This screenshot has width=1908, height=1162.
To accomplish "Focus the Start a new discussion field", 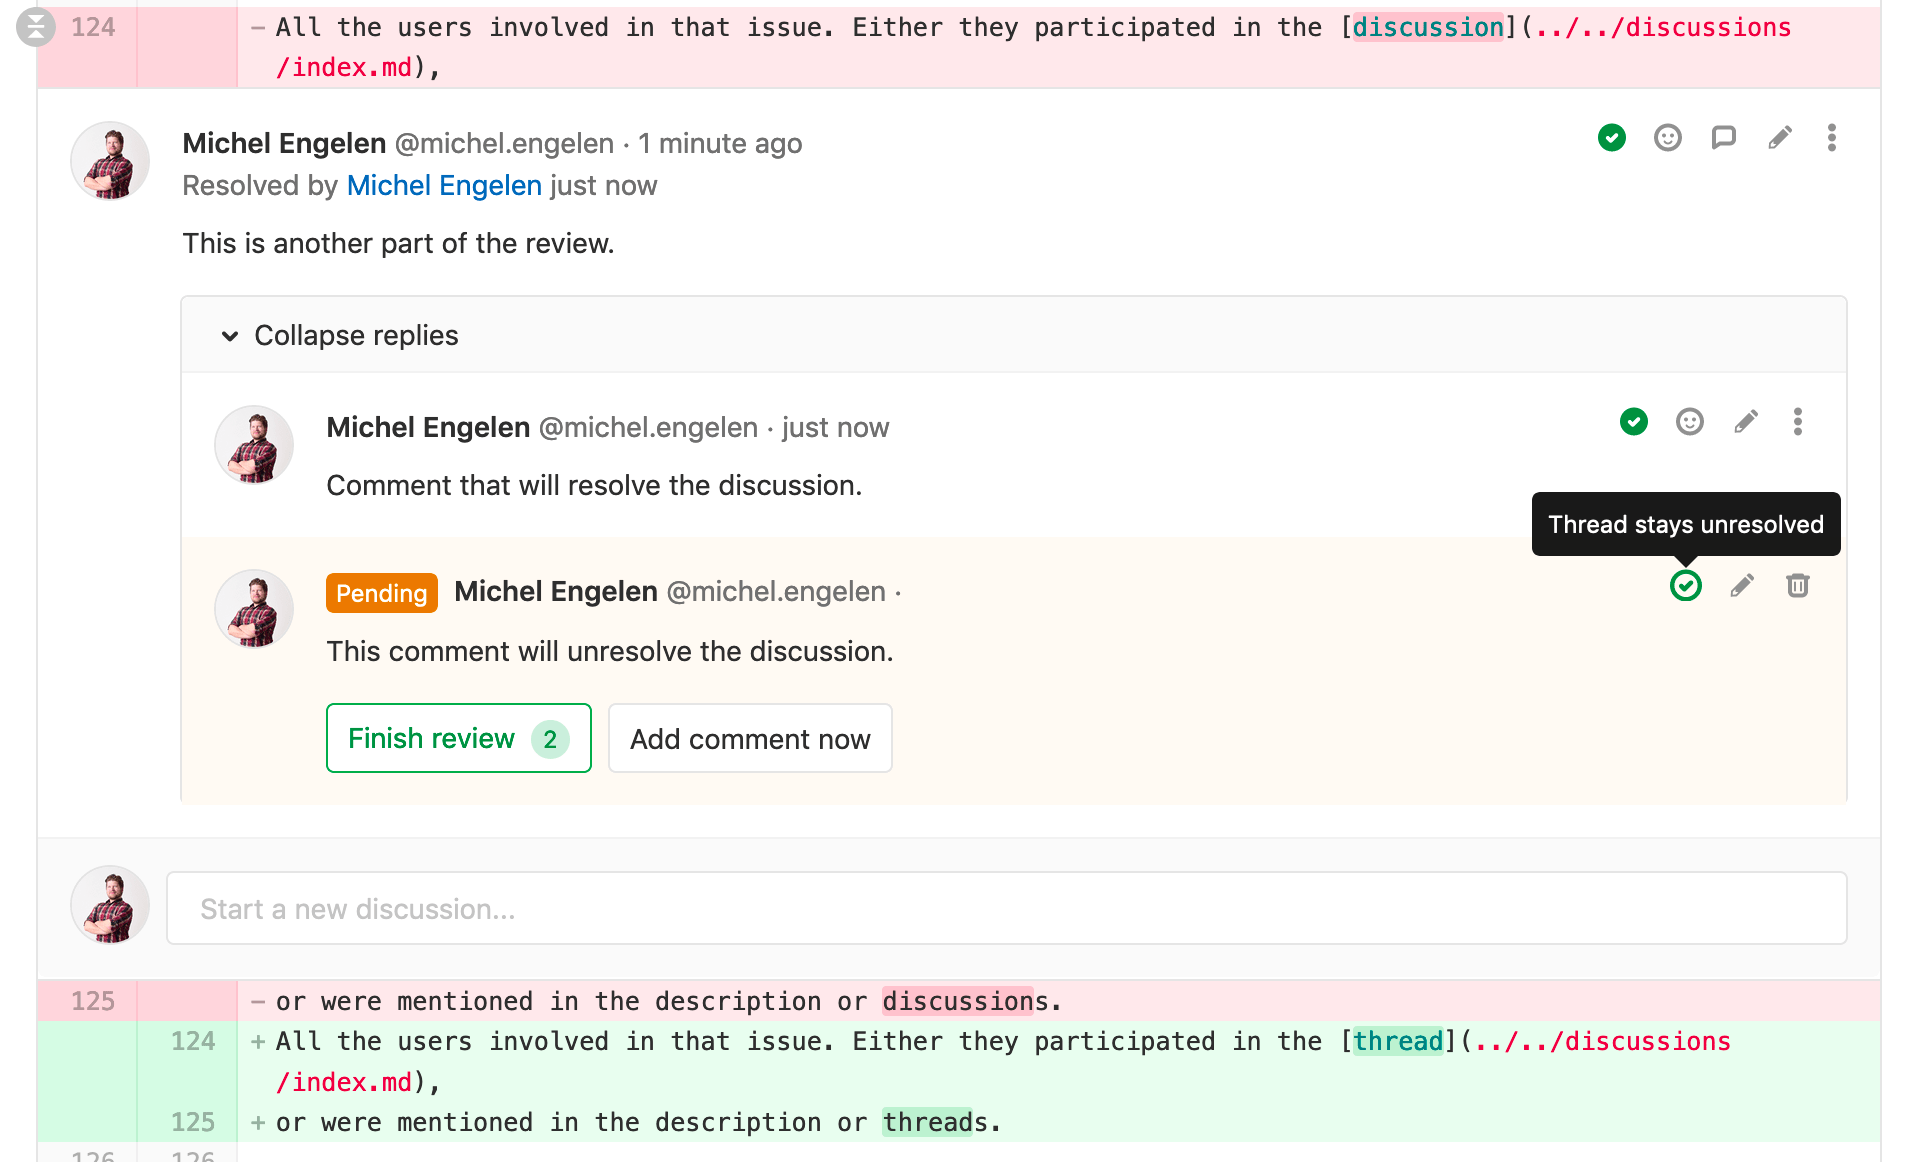I will click(1006, 909).
